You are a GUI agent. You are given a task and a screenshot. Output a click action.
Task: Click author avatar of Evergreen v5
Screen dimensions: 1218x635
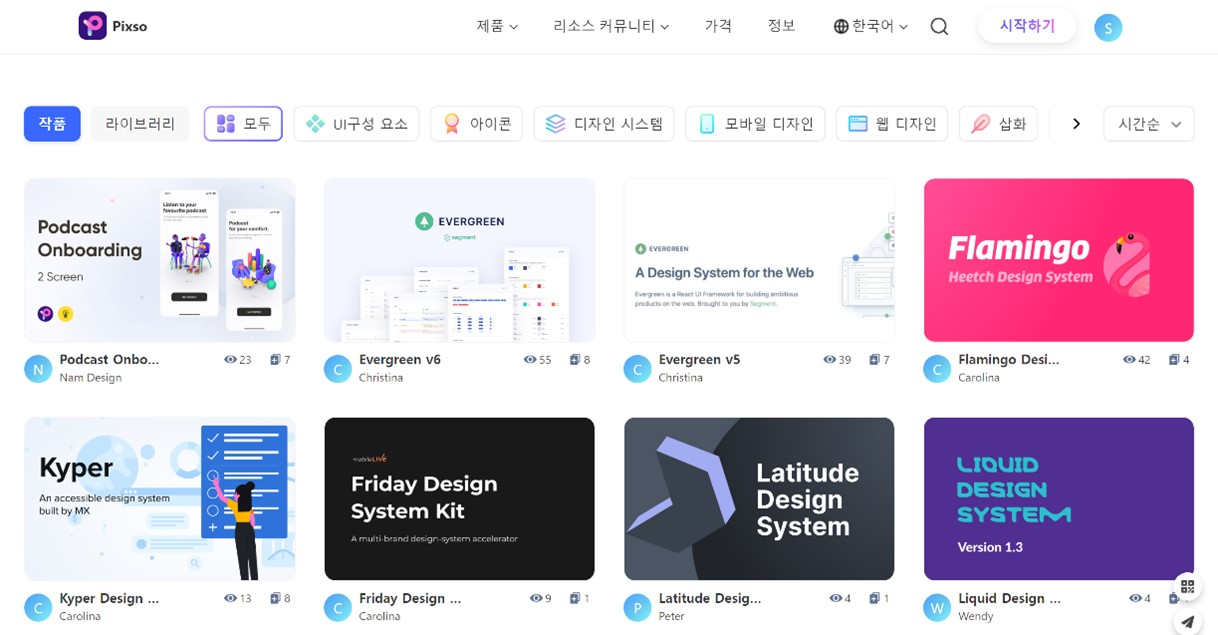(637, 369)
